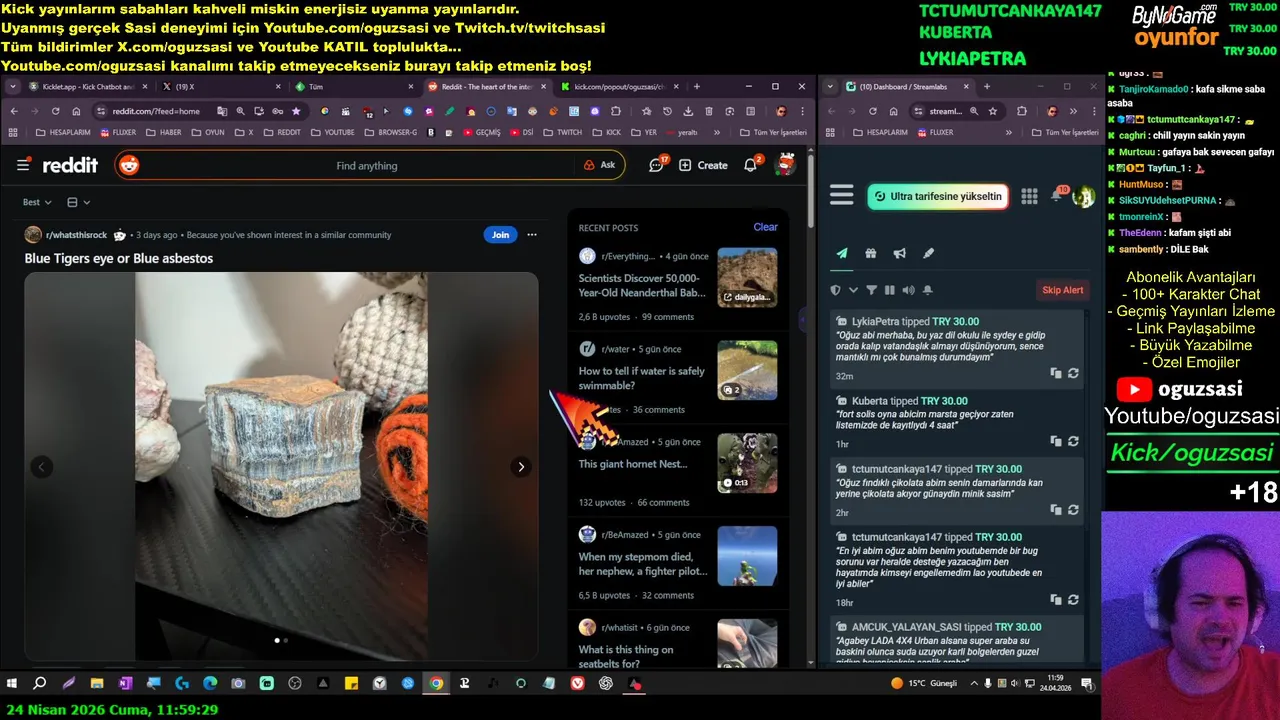Clear the Recent Posts list
Screen dimensions: 1280x720
tap(765, 227)
